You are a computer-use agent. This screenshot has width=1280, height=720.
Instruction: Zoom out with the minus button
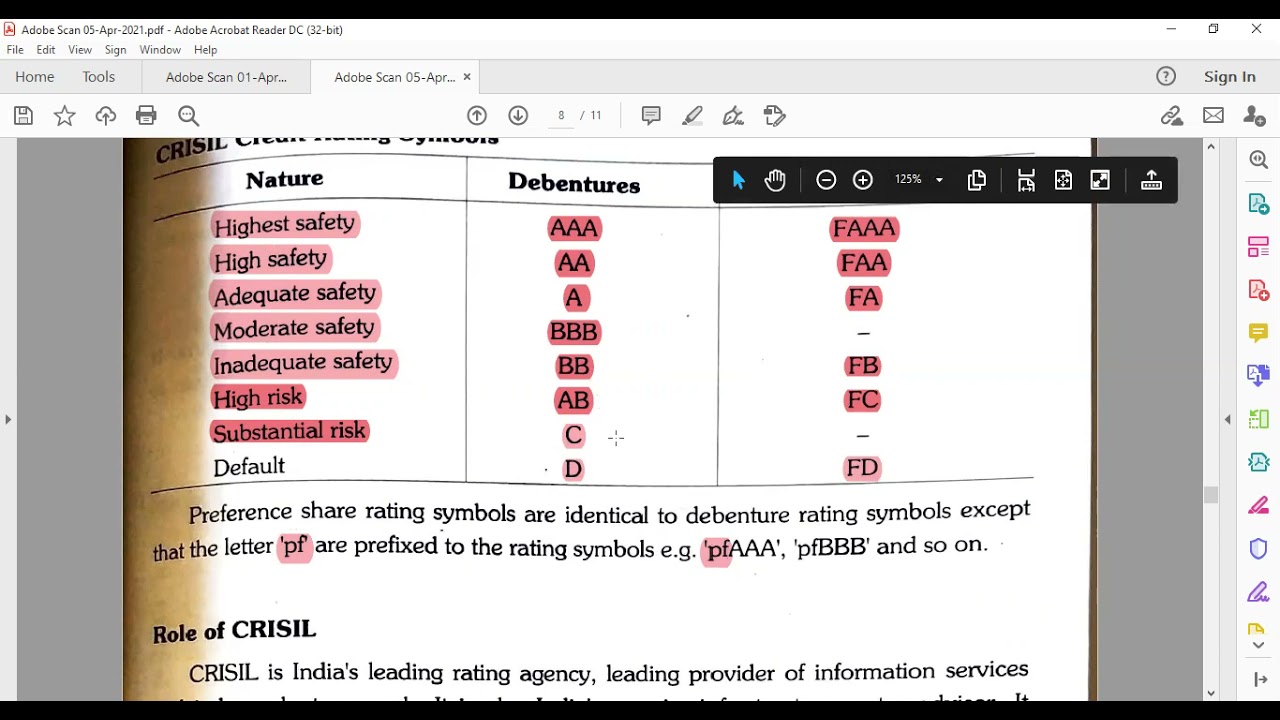[826, 180]
